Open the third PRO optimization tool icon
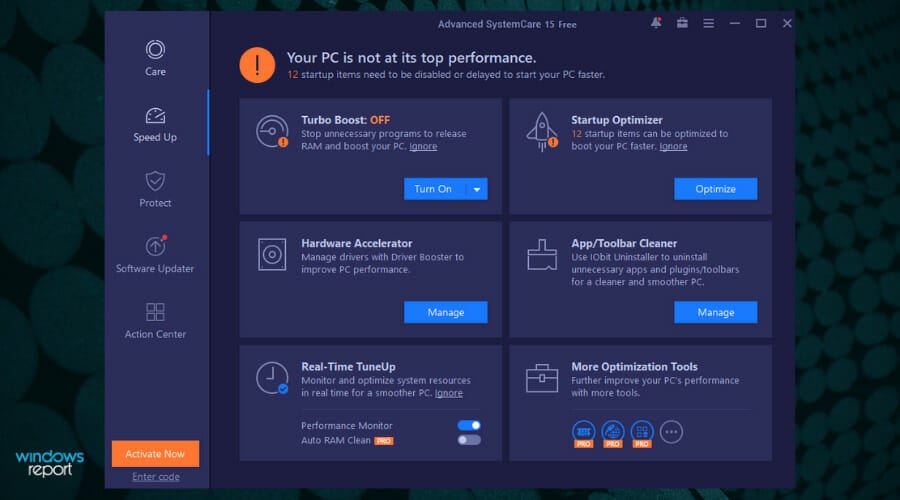The image size is (900, 500). (642, 433)
